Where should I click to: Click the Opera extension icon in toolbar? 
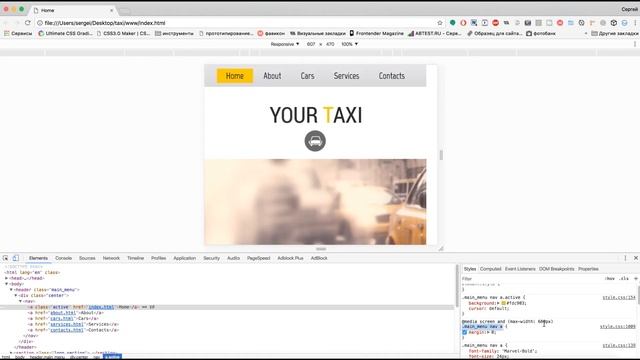click(x=463, y=23)
